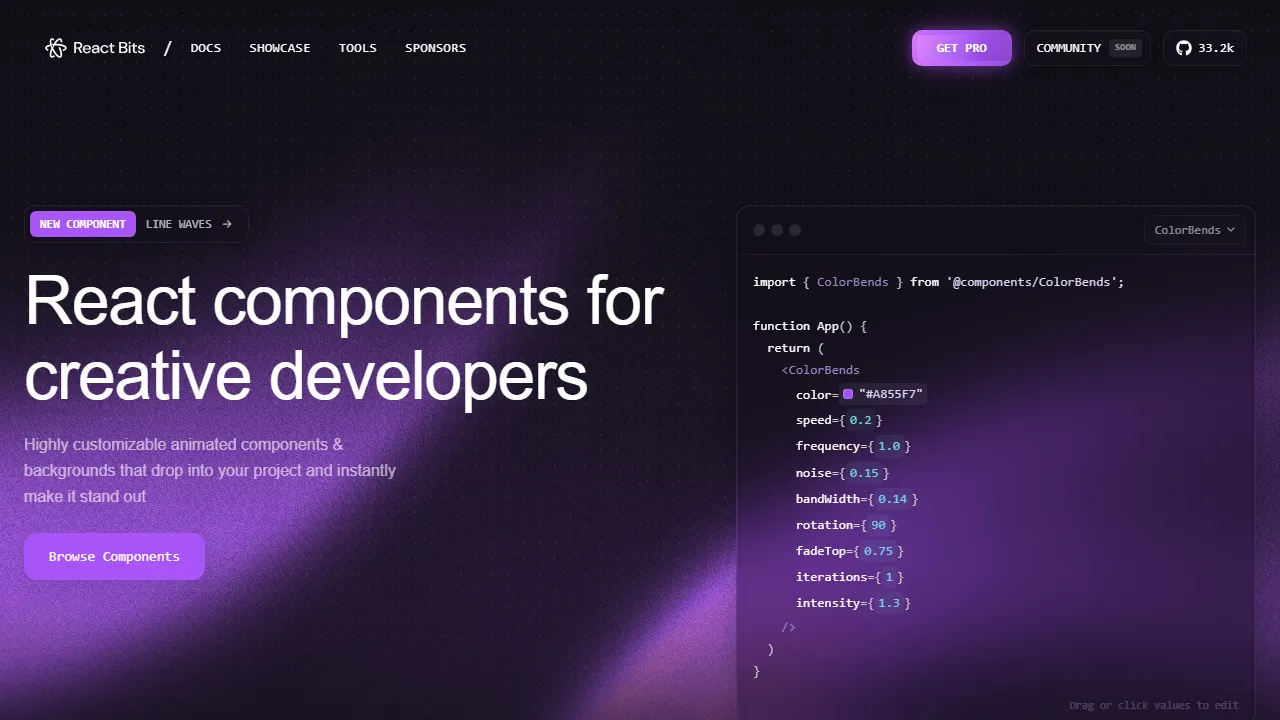Open the DOCS menu item
The height and width of the screenshot is (720, 1280).
(206, 48)
